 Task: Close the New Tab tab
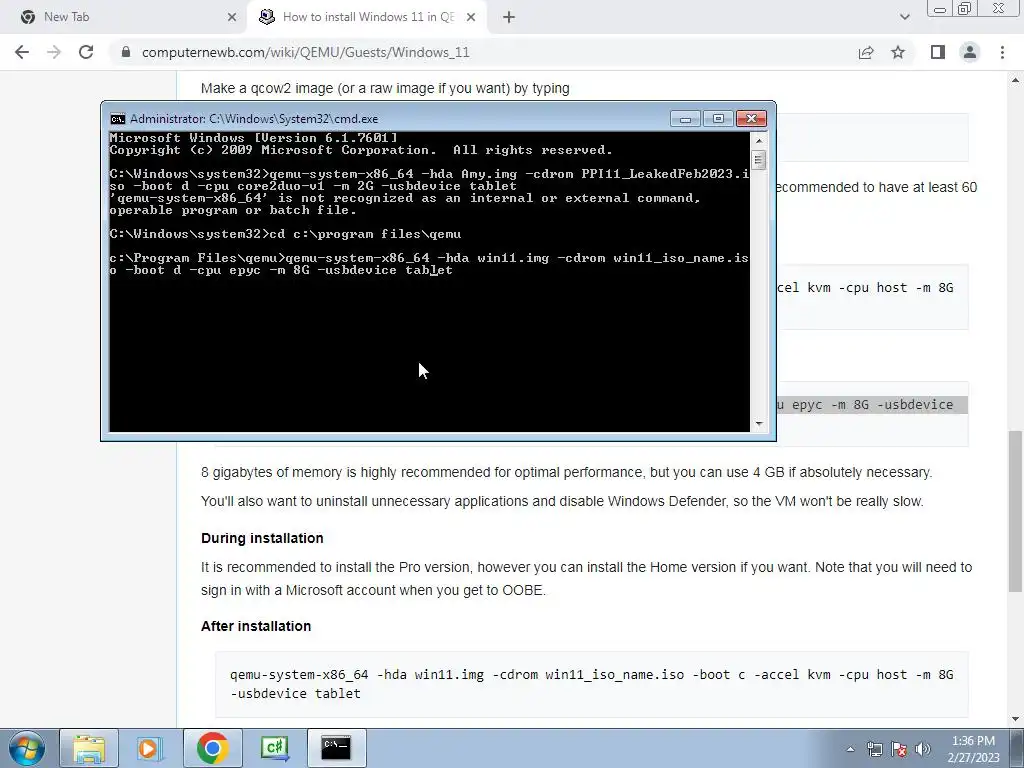(232, 17)
